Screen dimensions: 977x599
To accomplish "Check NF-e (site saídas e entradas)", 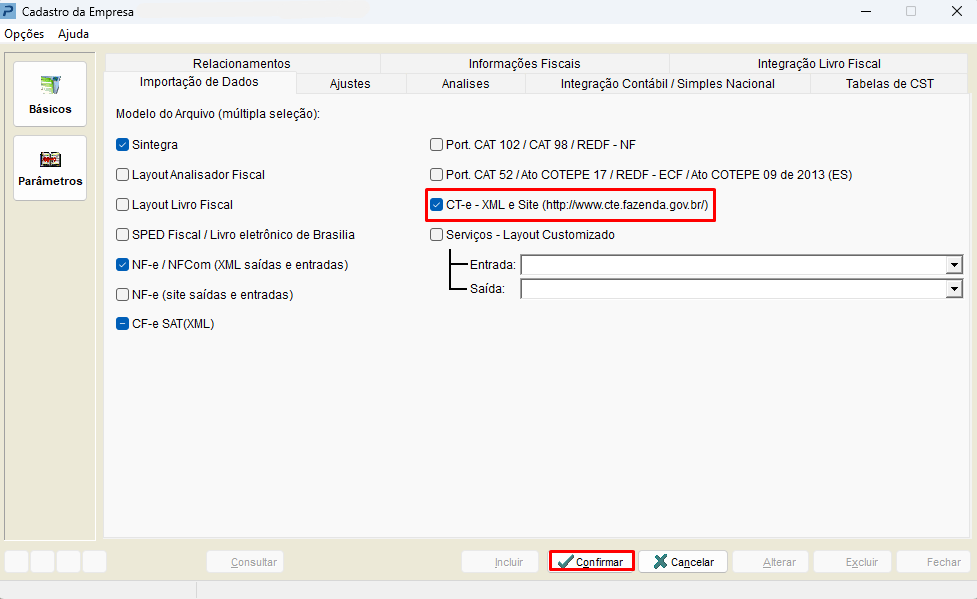I will pos(123,294).
